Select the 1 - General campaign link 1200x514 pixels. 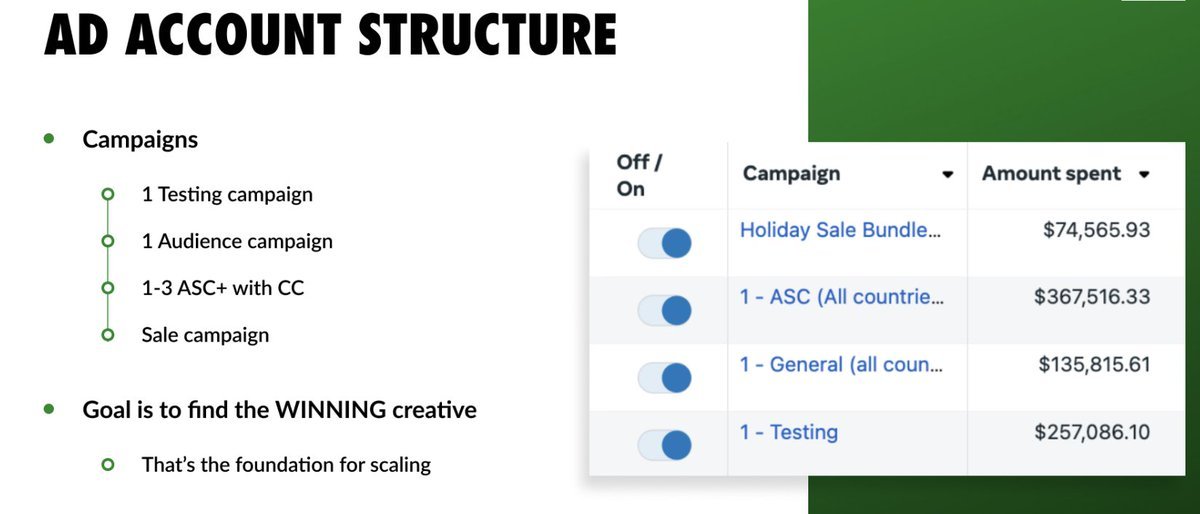(839, 364)
